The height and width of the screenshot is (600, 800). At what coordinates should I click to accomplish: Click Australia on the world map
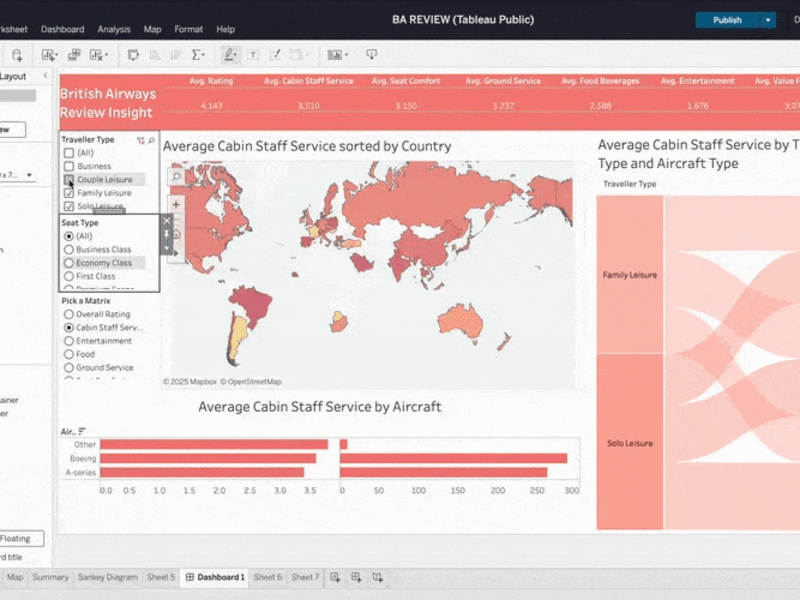click(x=460, y=322)
